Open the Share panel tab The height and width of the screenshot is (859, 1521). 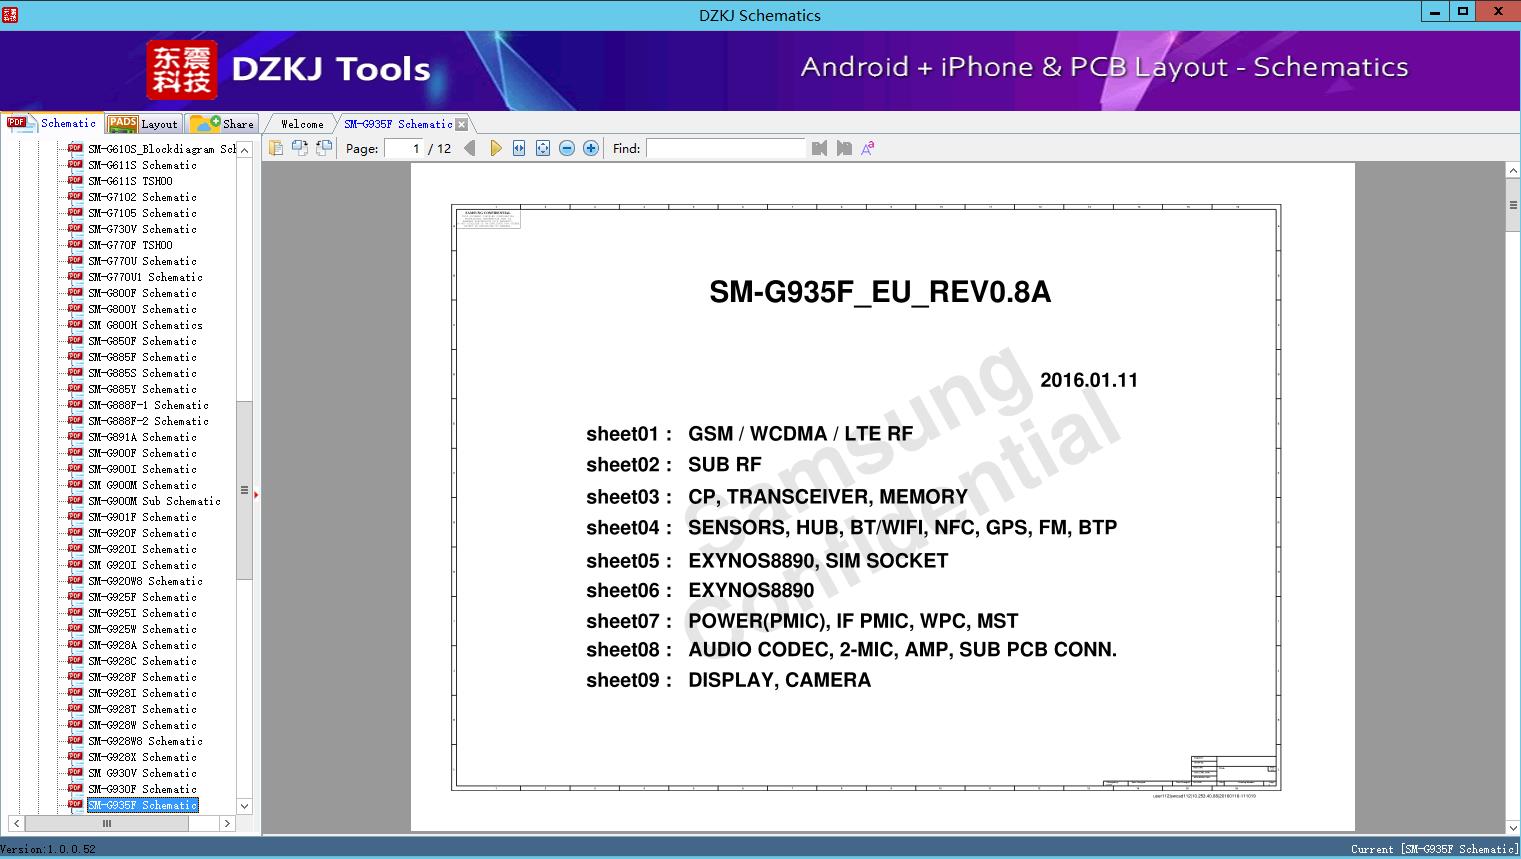(222, 124)
